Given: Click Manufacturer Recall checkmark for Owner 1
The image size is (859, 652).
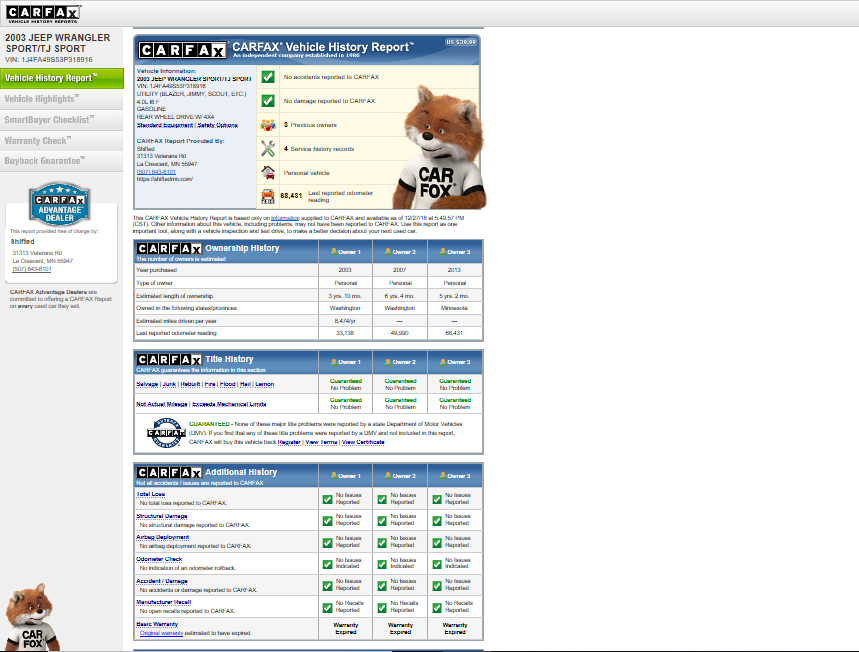Looking at the screenshot, I should coord(328,607).
